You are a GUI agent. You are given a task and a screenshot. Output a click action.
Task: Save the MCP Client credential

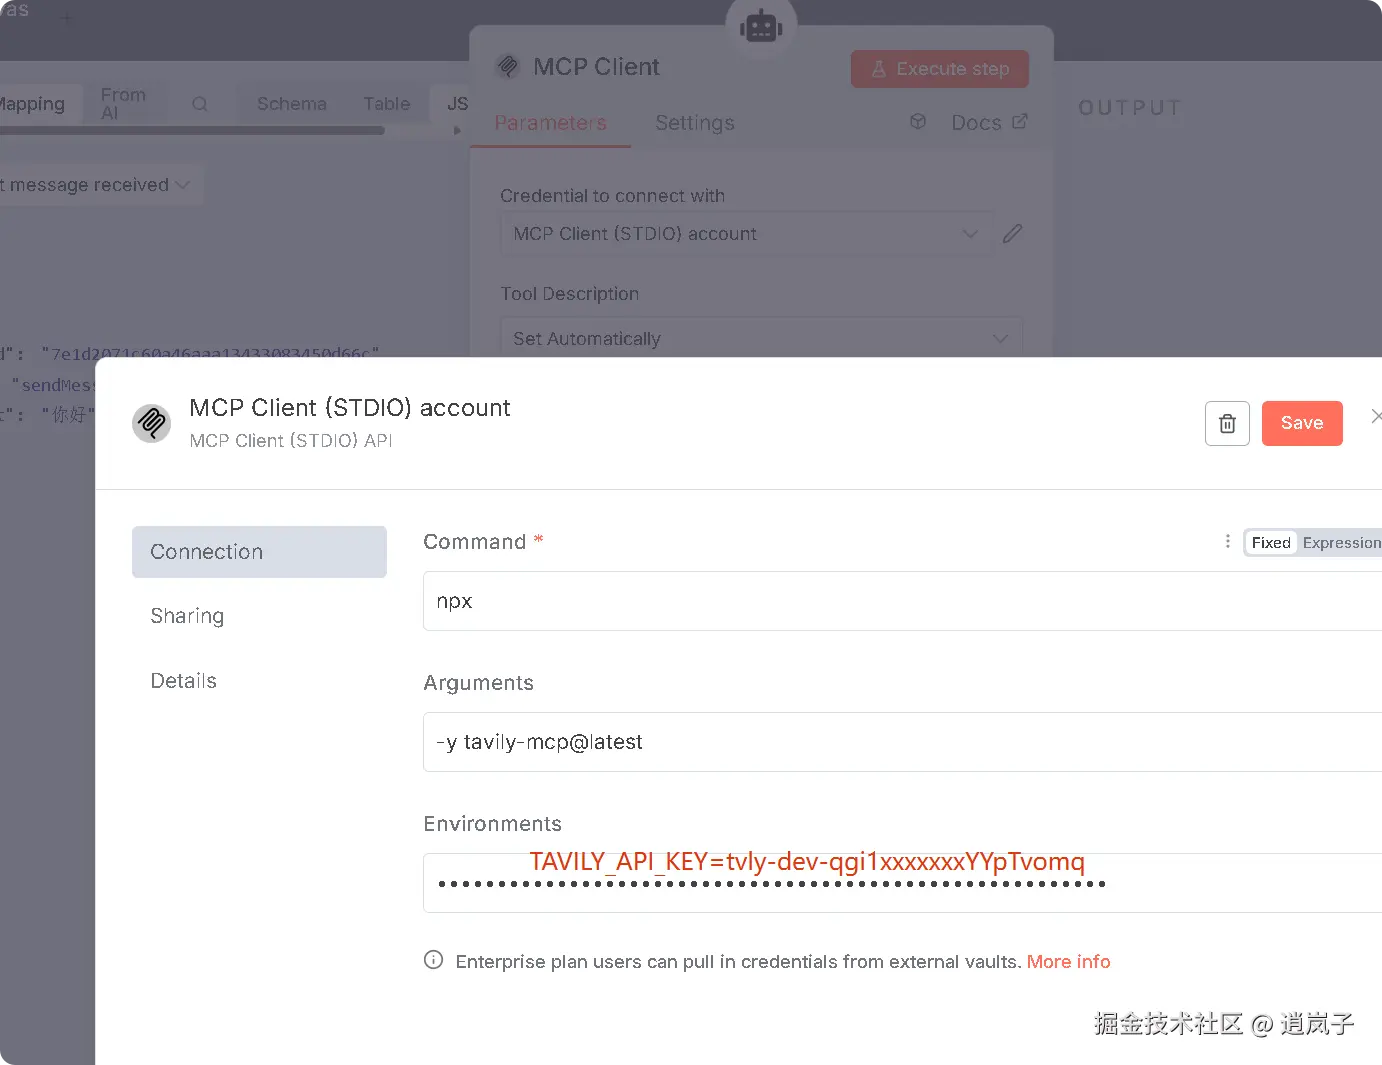pyautogui.click(x=1302, y=423)
